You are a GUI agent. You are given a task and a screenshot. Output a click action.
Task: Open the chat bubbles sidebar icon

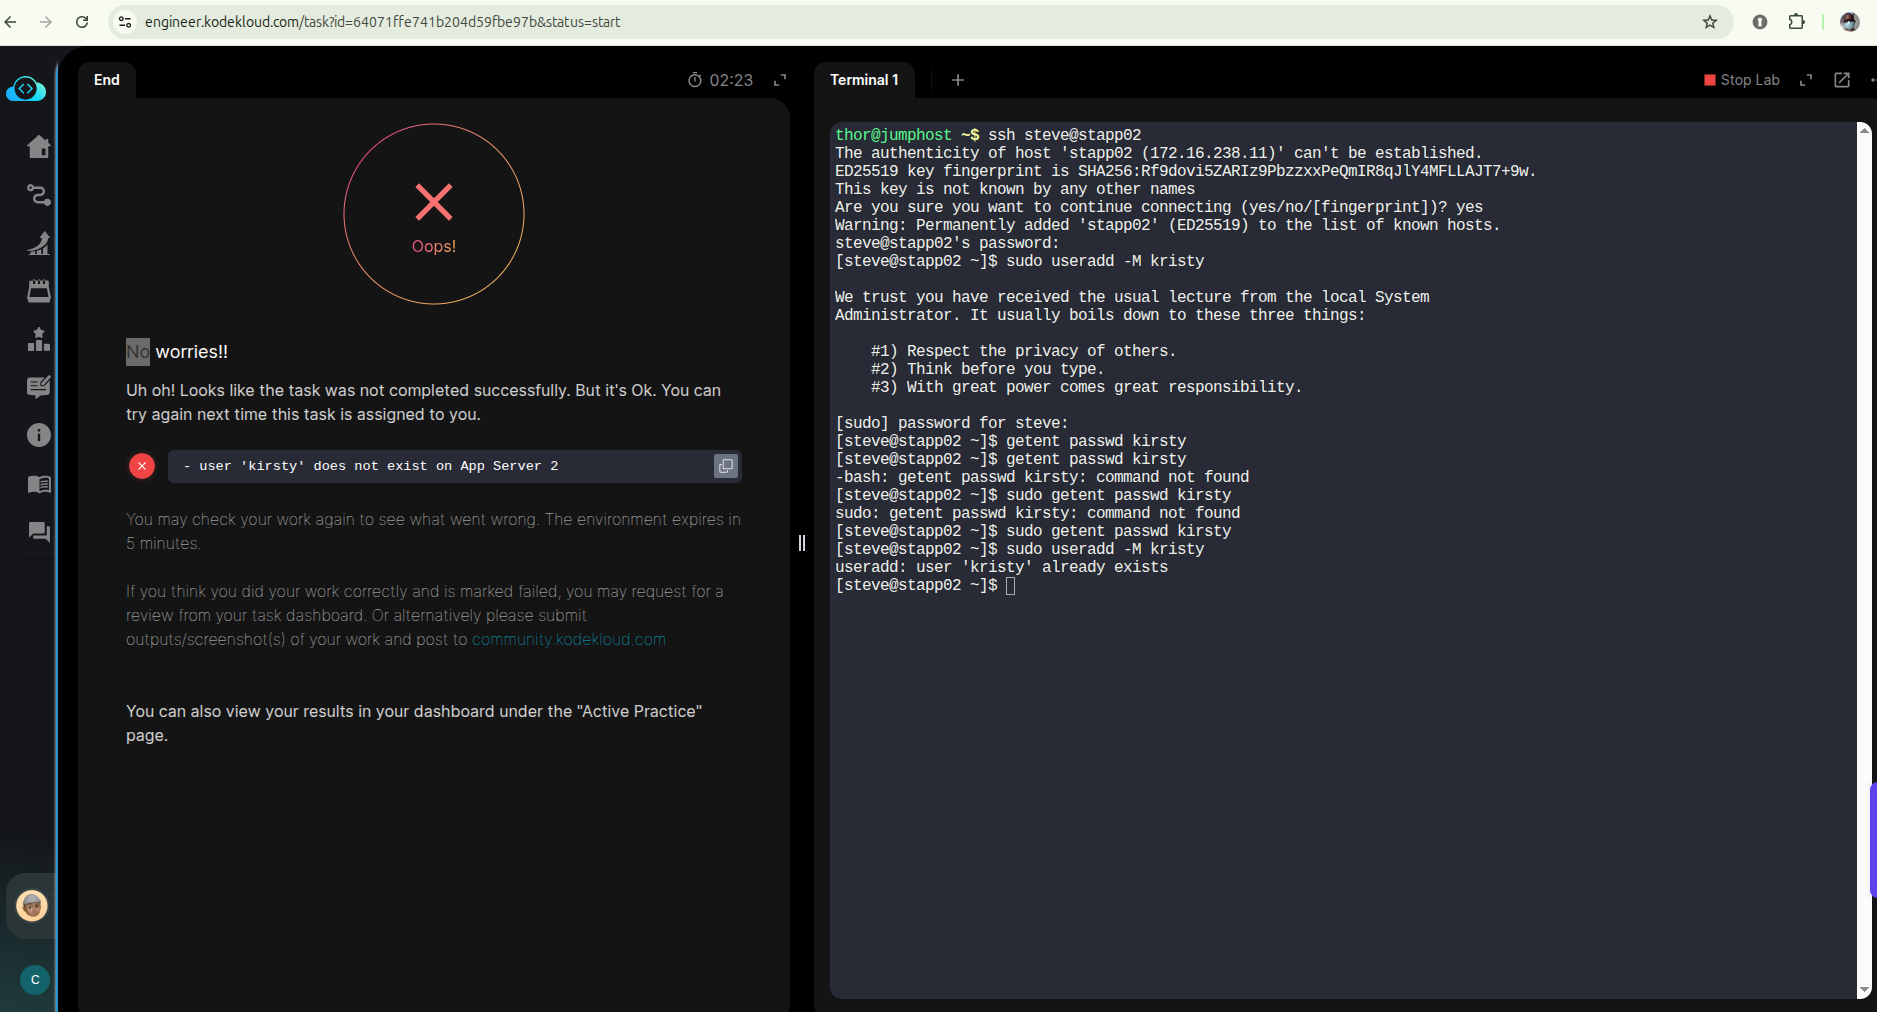[38, 532]
